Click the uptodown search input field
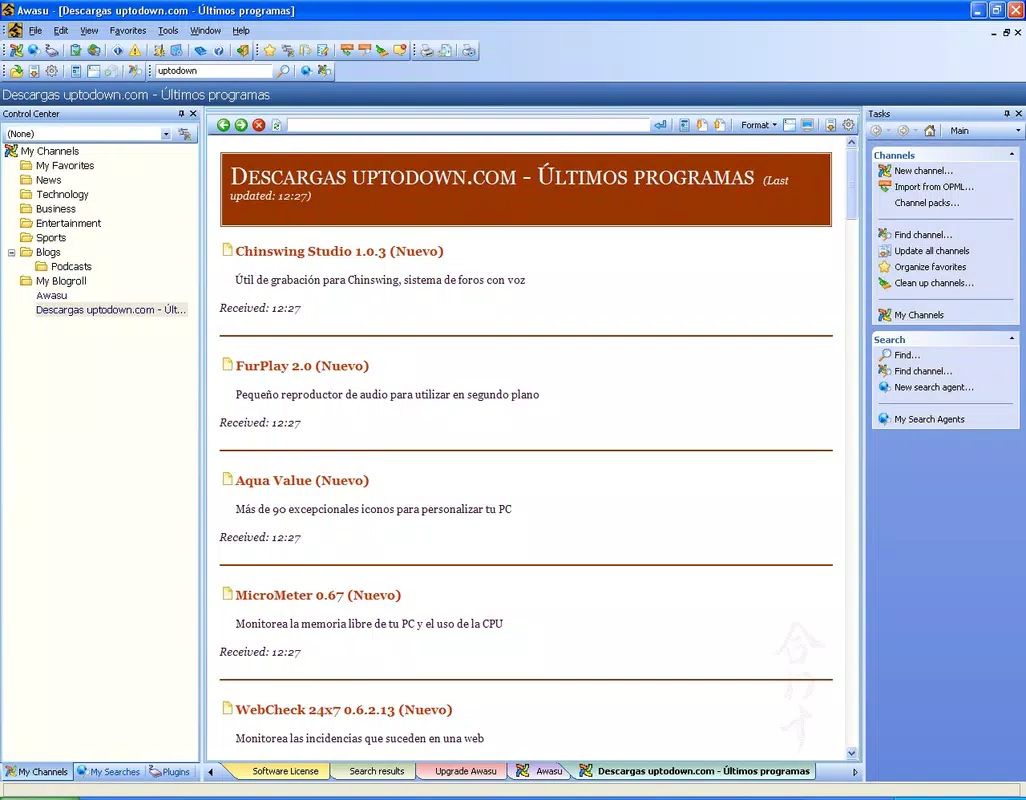The height and width of the screenshot is (800, 1026). point(213,71)
